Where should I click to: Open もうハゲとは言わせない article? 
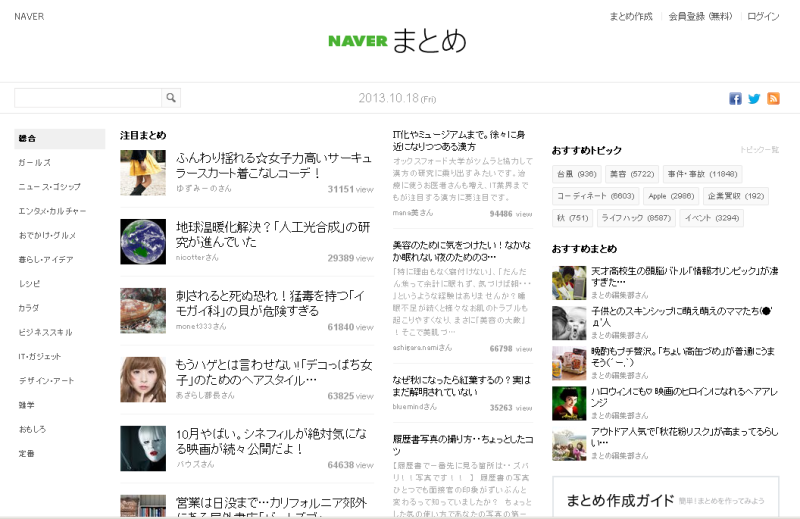pyautogui.click(x=274, y=372)
